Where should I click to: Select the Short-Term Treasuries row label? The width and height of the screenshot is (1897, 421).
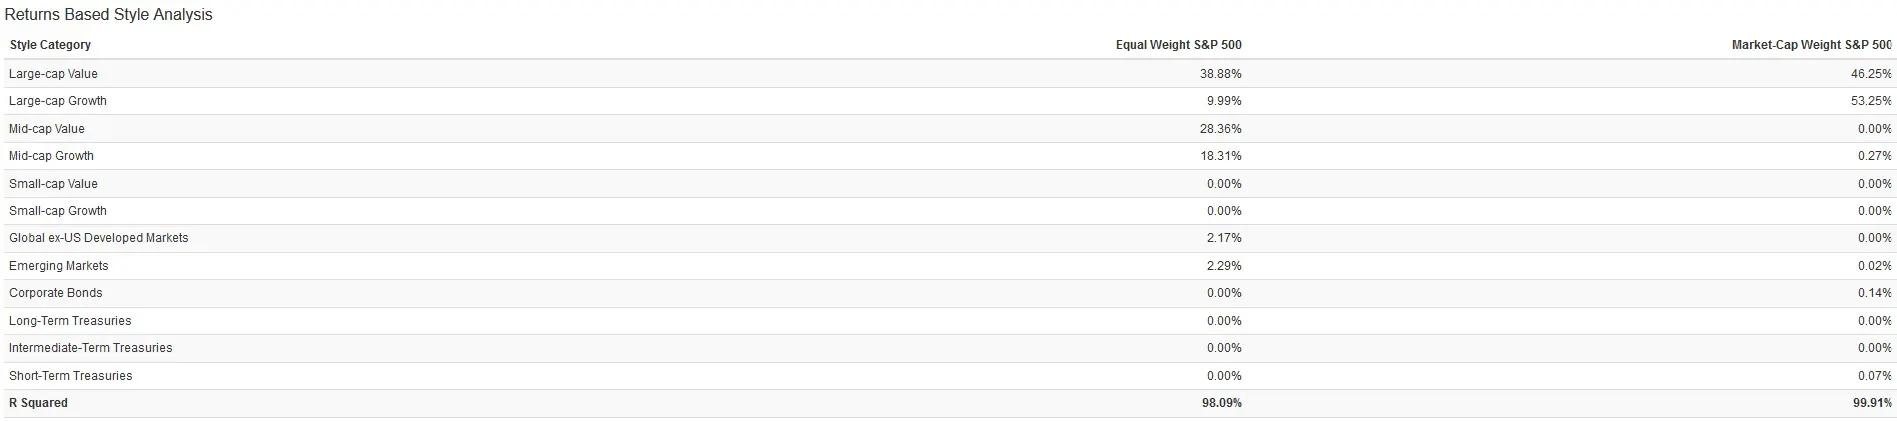pyautogui.click(x=71, y=376)
